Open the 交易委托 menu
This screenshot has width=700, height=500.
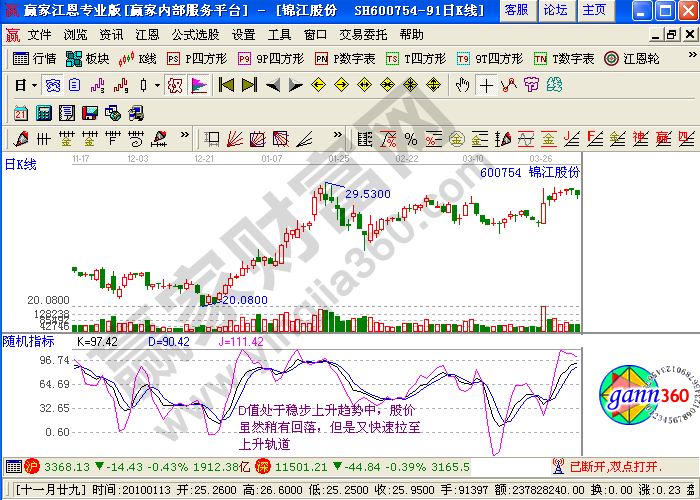pos(362,34)
